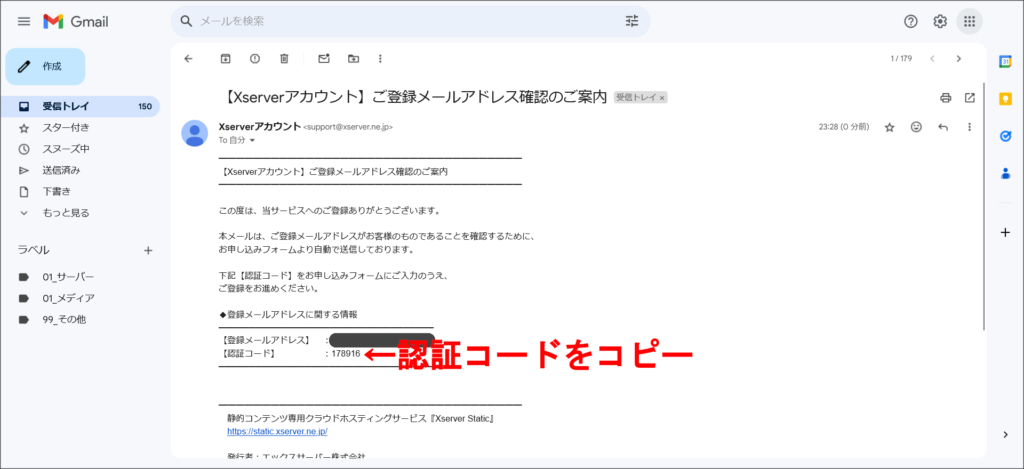Delete this email with trash icon
This screenshot has width=1024, height=469.
[x=284, y=59]
